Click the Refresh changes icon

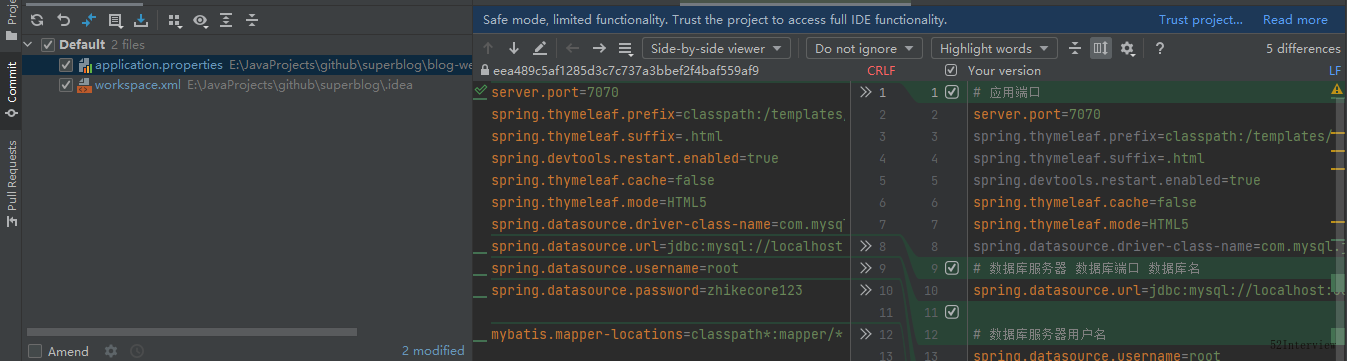(x=37, y=20)
